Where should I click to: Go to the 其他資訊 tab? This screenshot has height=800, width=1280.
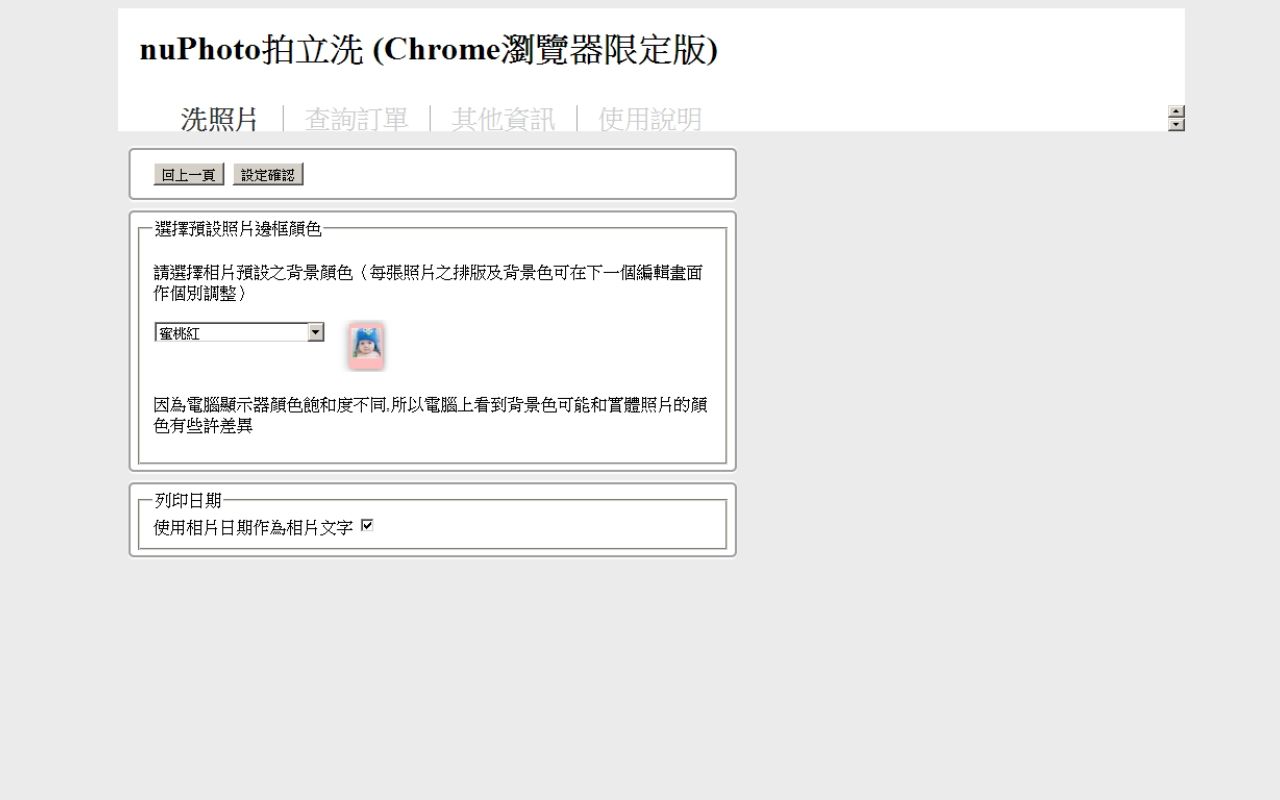503,119
